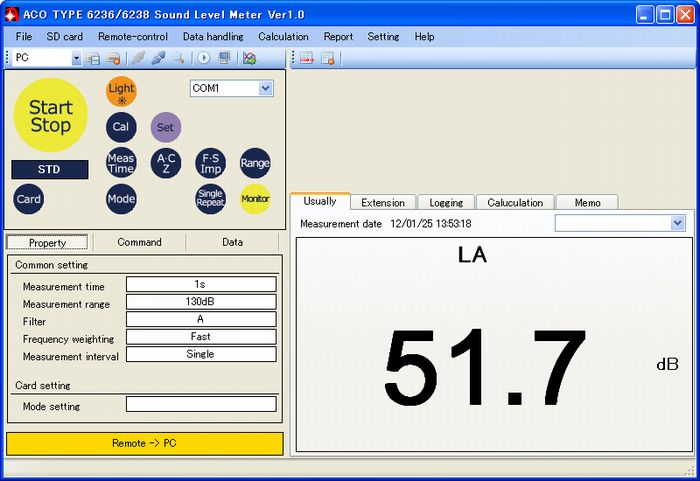Click the yellow Remote -> PC button

(x=145, y=443)
